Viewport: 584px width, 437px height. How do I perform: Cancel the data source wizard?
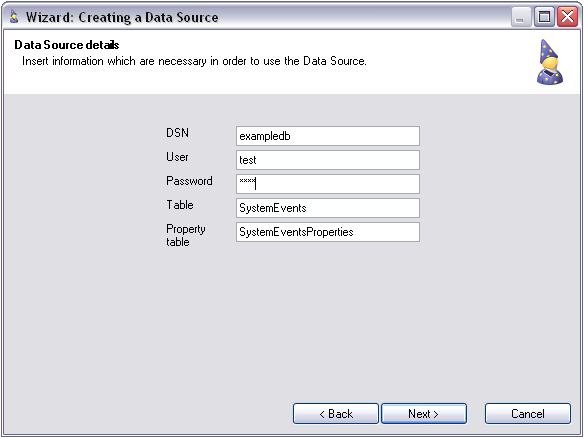pyautogui.click(x=527, y=414)
